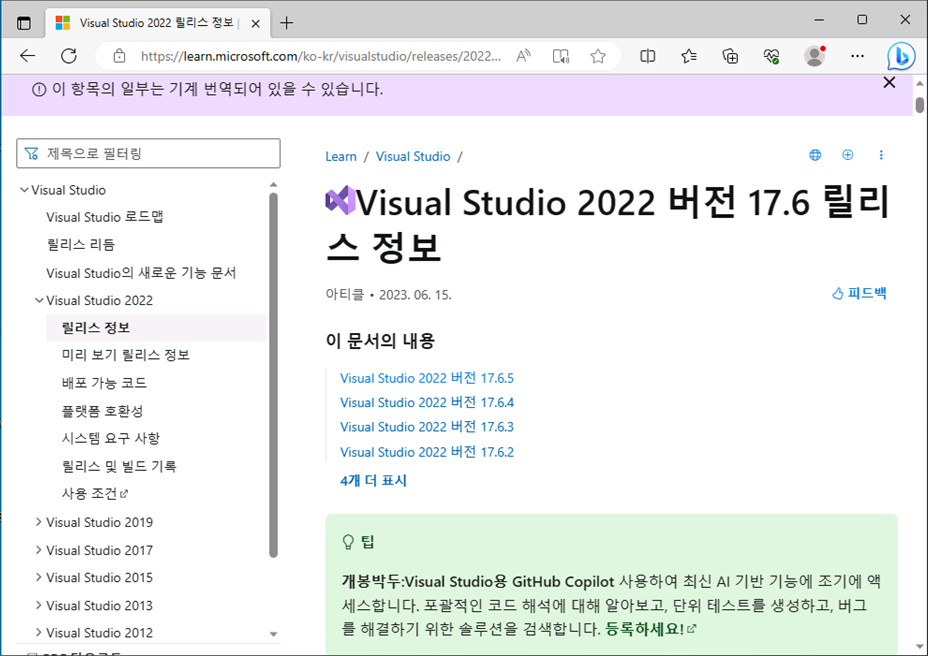Go back to the previous page
Viewport: 928px width, 656px height.
[27, 56]
